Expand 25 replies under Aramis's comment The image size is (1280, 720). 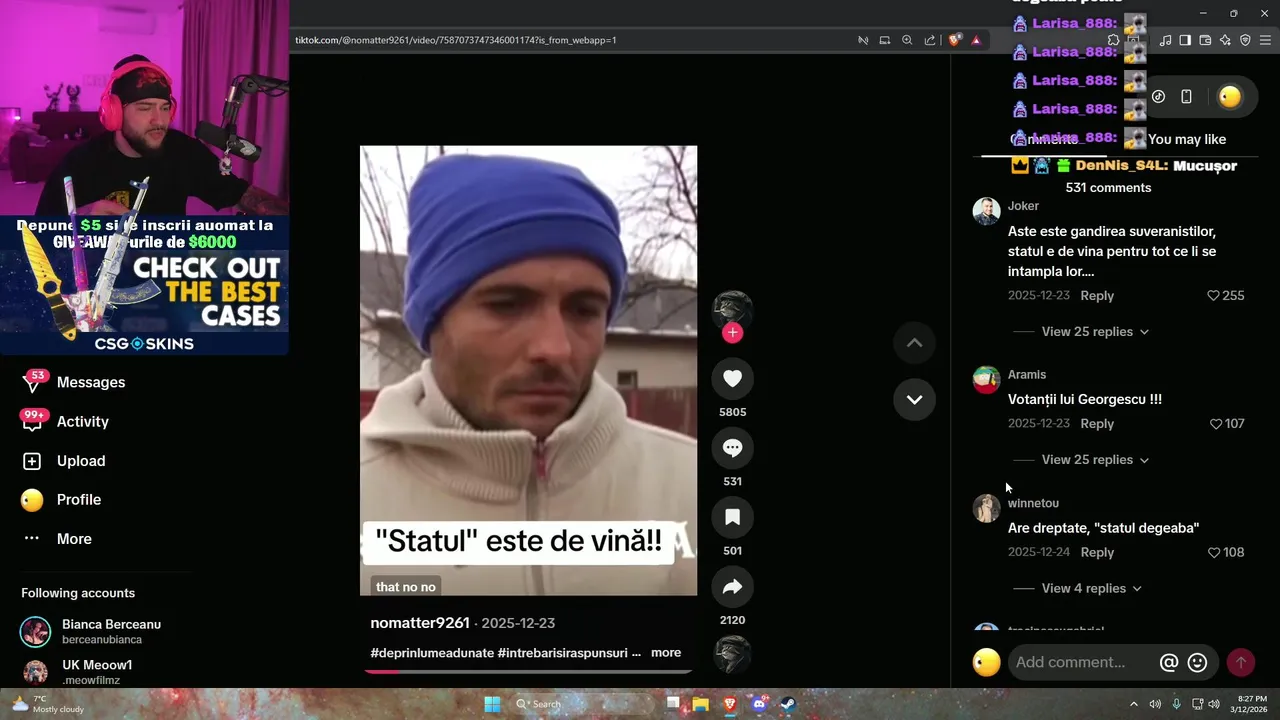(1095, 460)
